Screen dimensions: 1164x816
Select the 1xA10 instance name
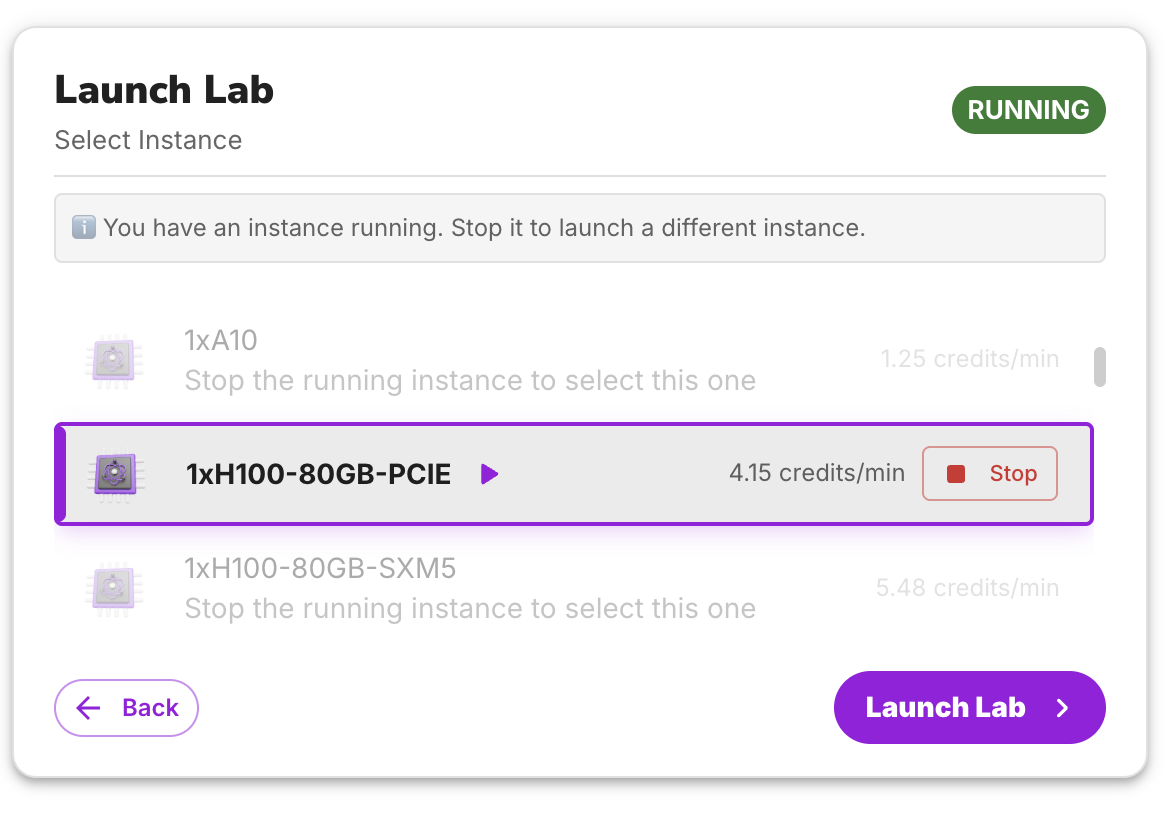(221, 341)
